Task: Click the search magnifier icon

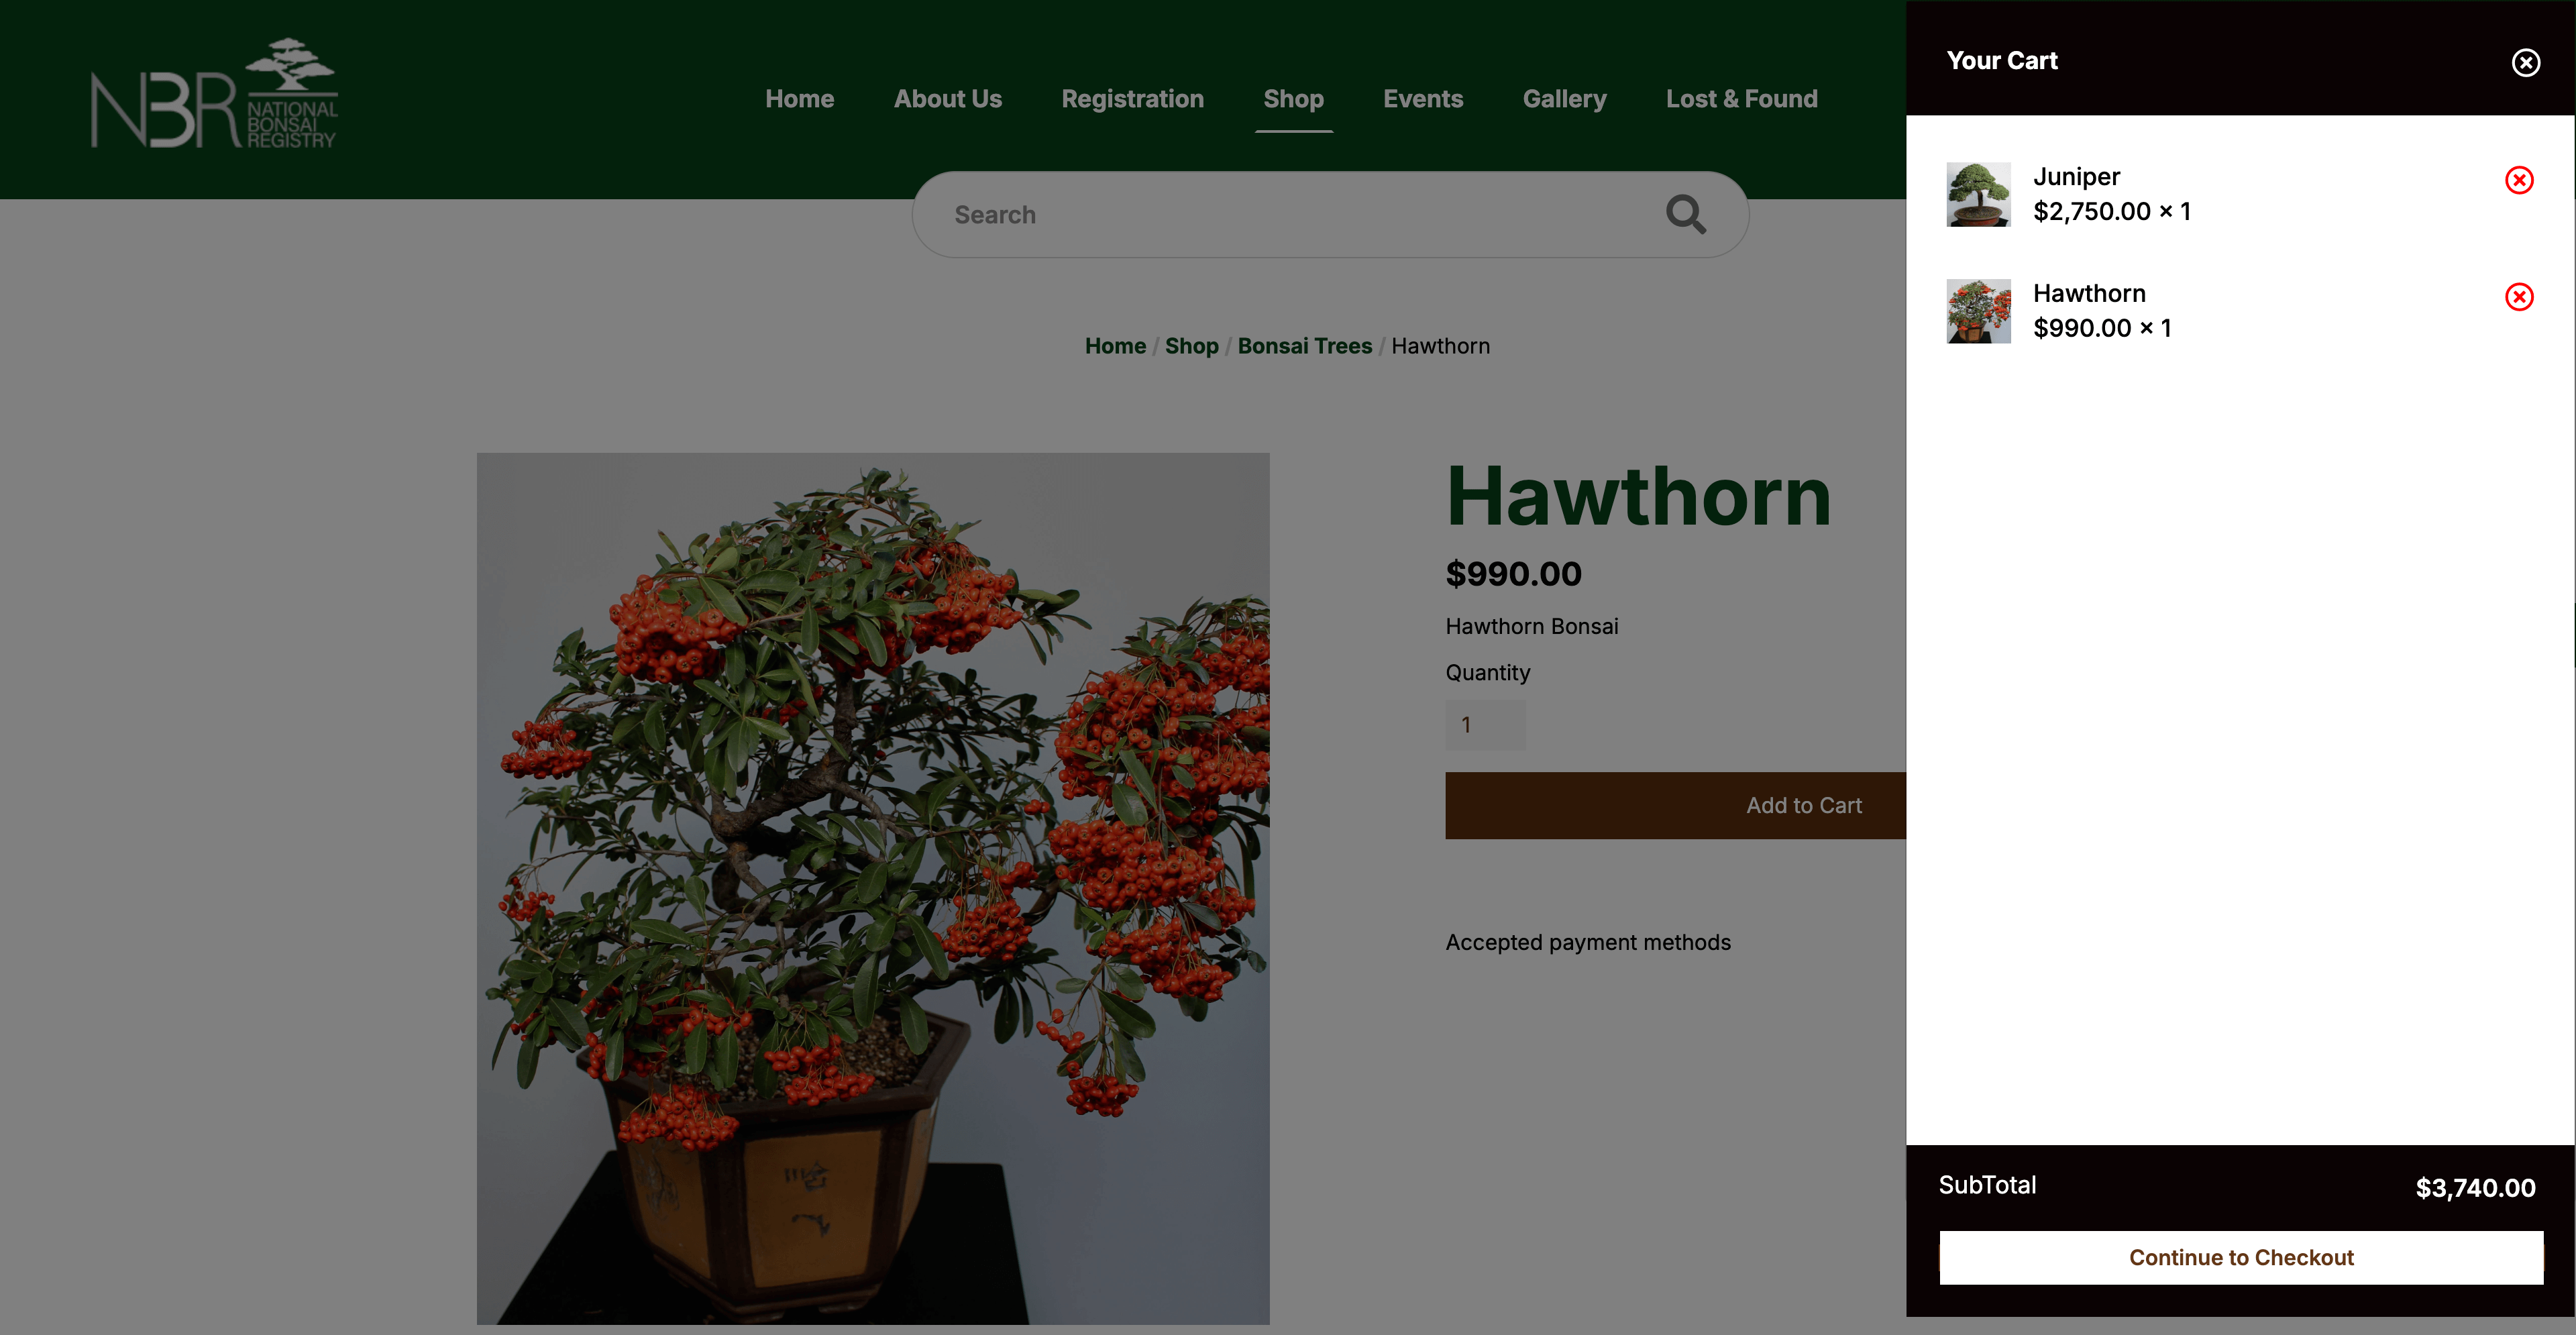Action: pos(1685,214)
